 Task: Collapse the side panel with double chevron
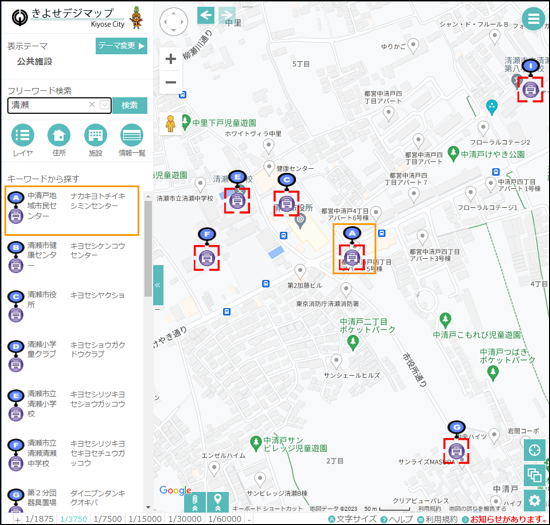pos(158,285)
